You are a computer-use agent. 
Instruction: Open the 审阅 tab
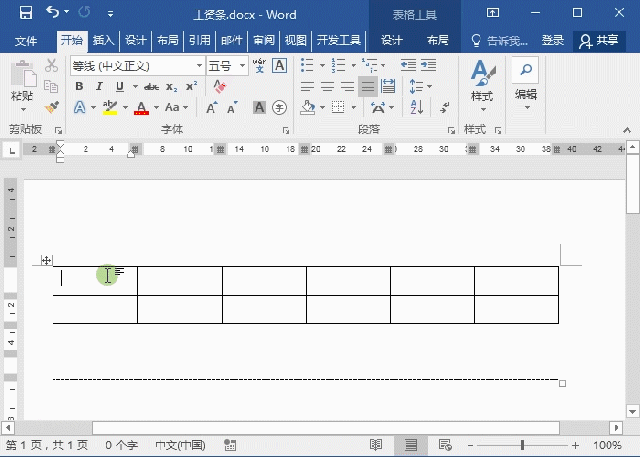coord(264,40)
